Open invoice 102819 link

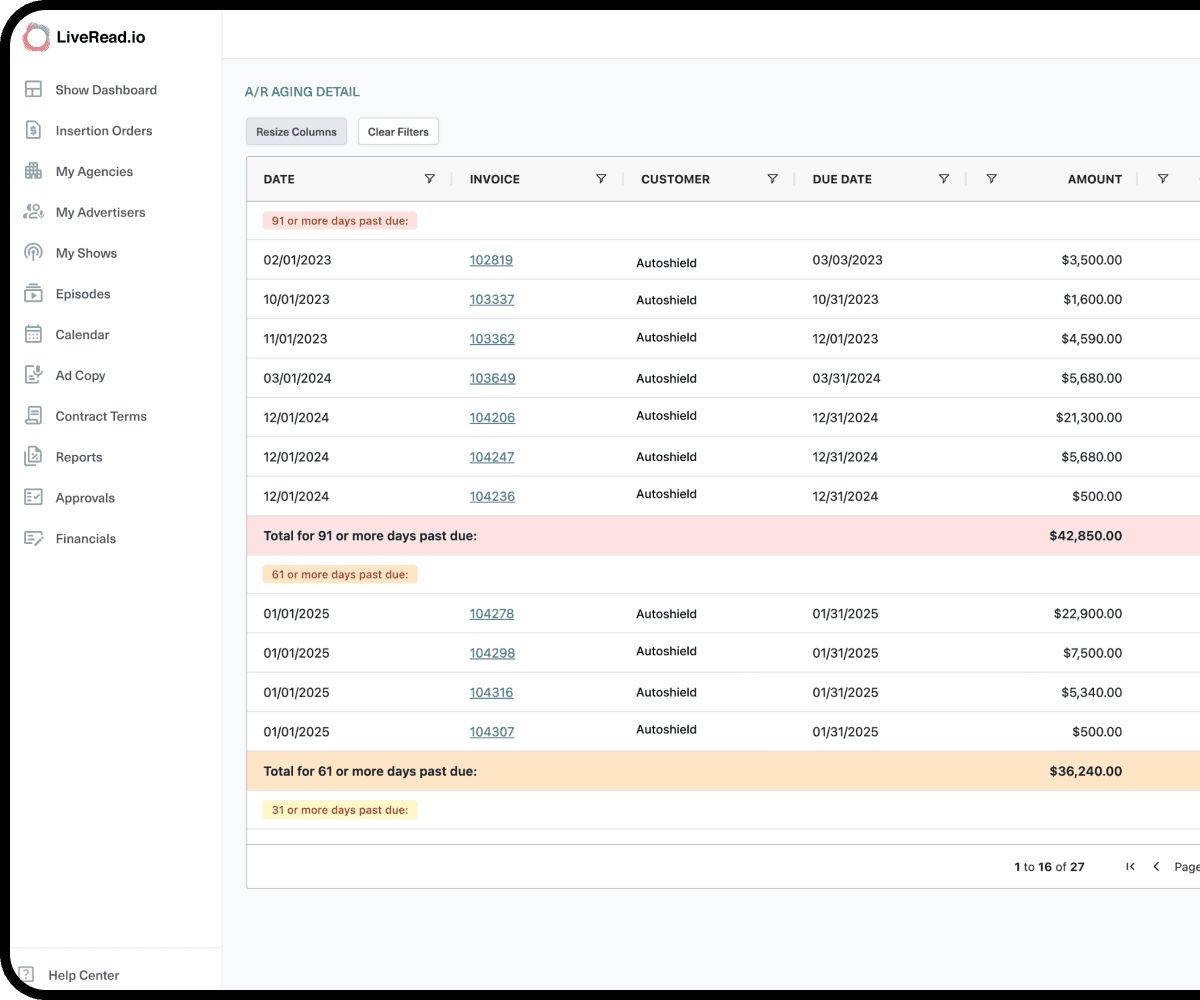[491, 260]
